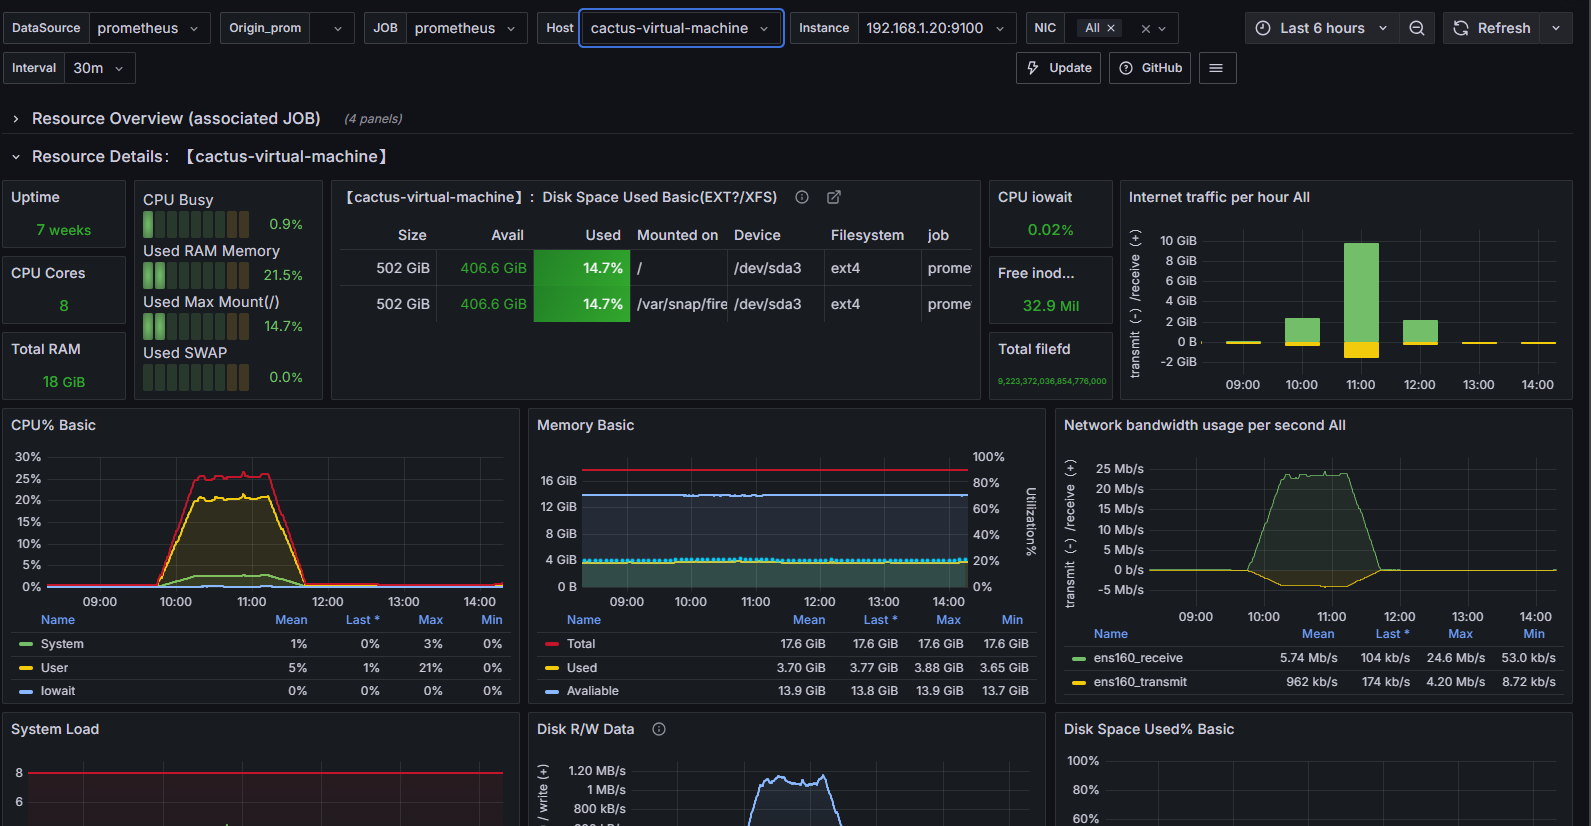The width and height of the screenshot is (1591, 826).
Task: Toggle the Used series in Memory legend
Action: click(582, 668)
